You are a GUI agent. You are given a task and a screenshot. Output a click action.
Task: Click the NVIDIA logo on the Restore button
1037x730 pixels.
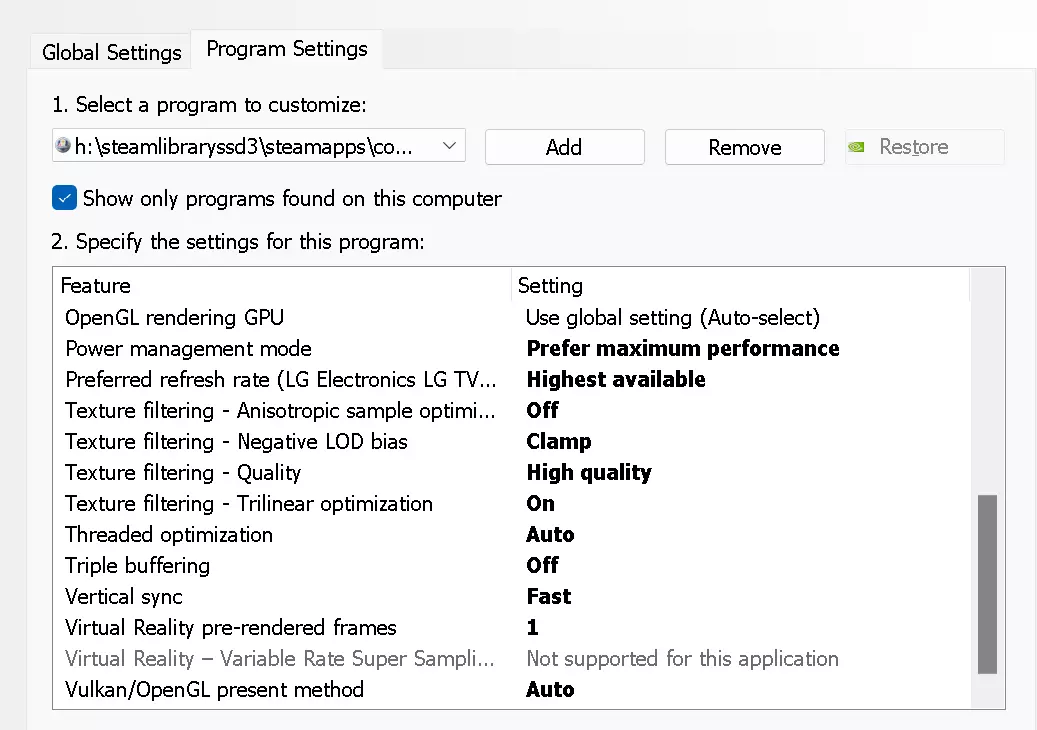point(857,147)
